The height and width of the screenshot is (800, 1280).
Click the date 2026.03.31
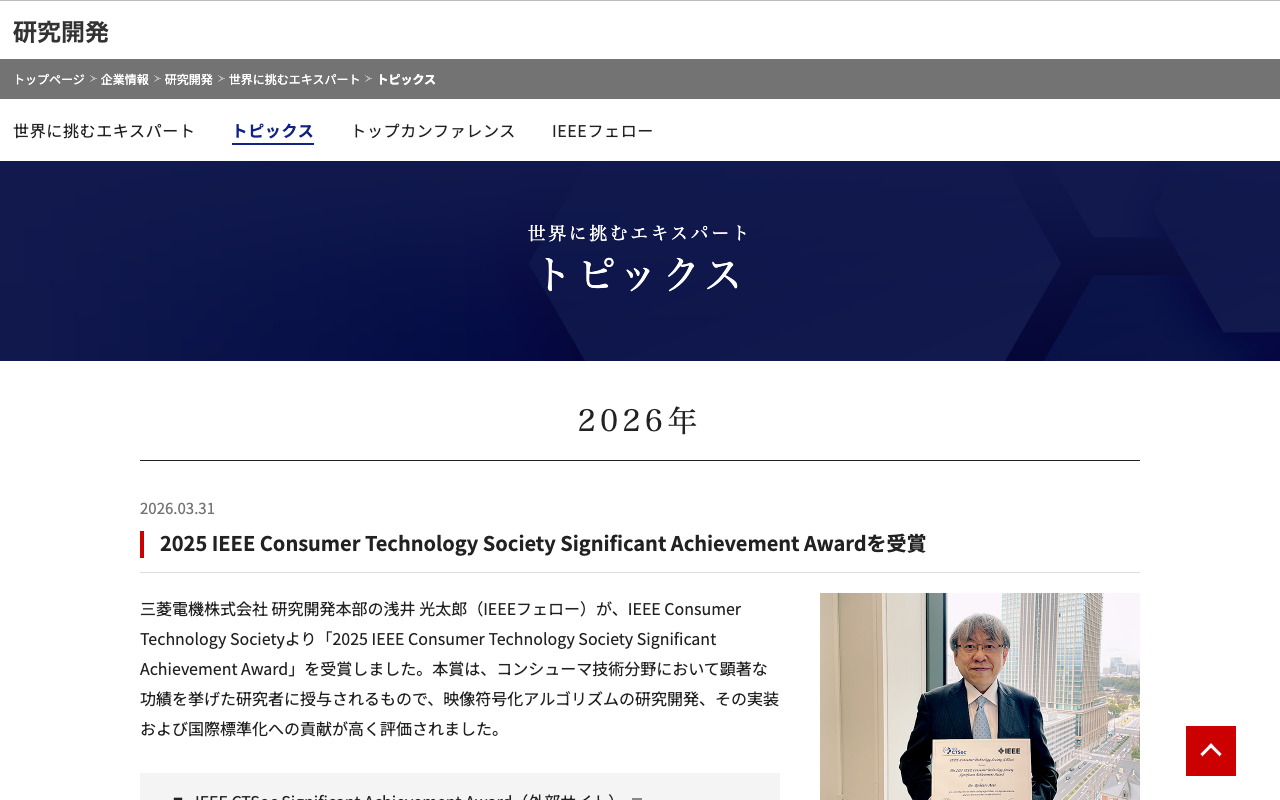point(177,508)
